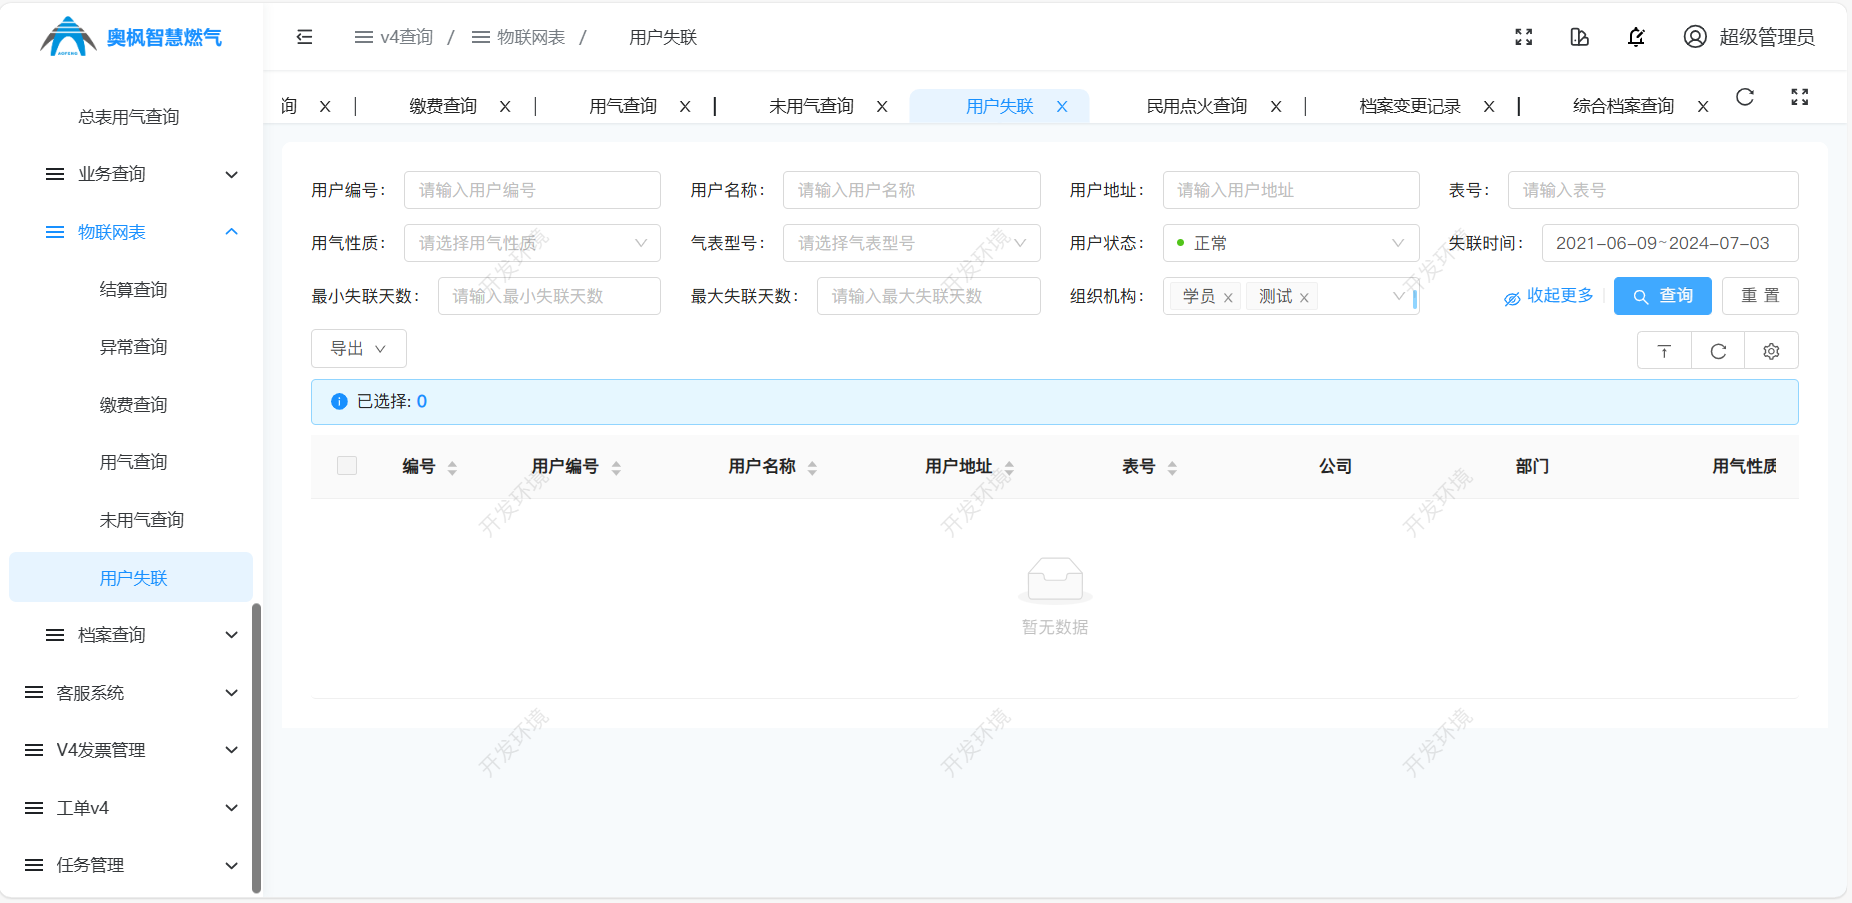Image resolution: width=1852 pixels, height=903 pixels.
Task: Reload table data icon in toolbar
Action: coord(1718,351)
